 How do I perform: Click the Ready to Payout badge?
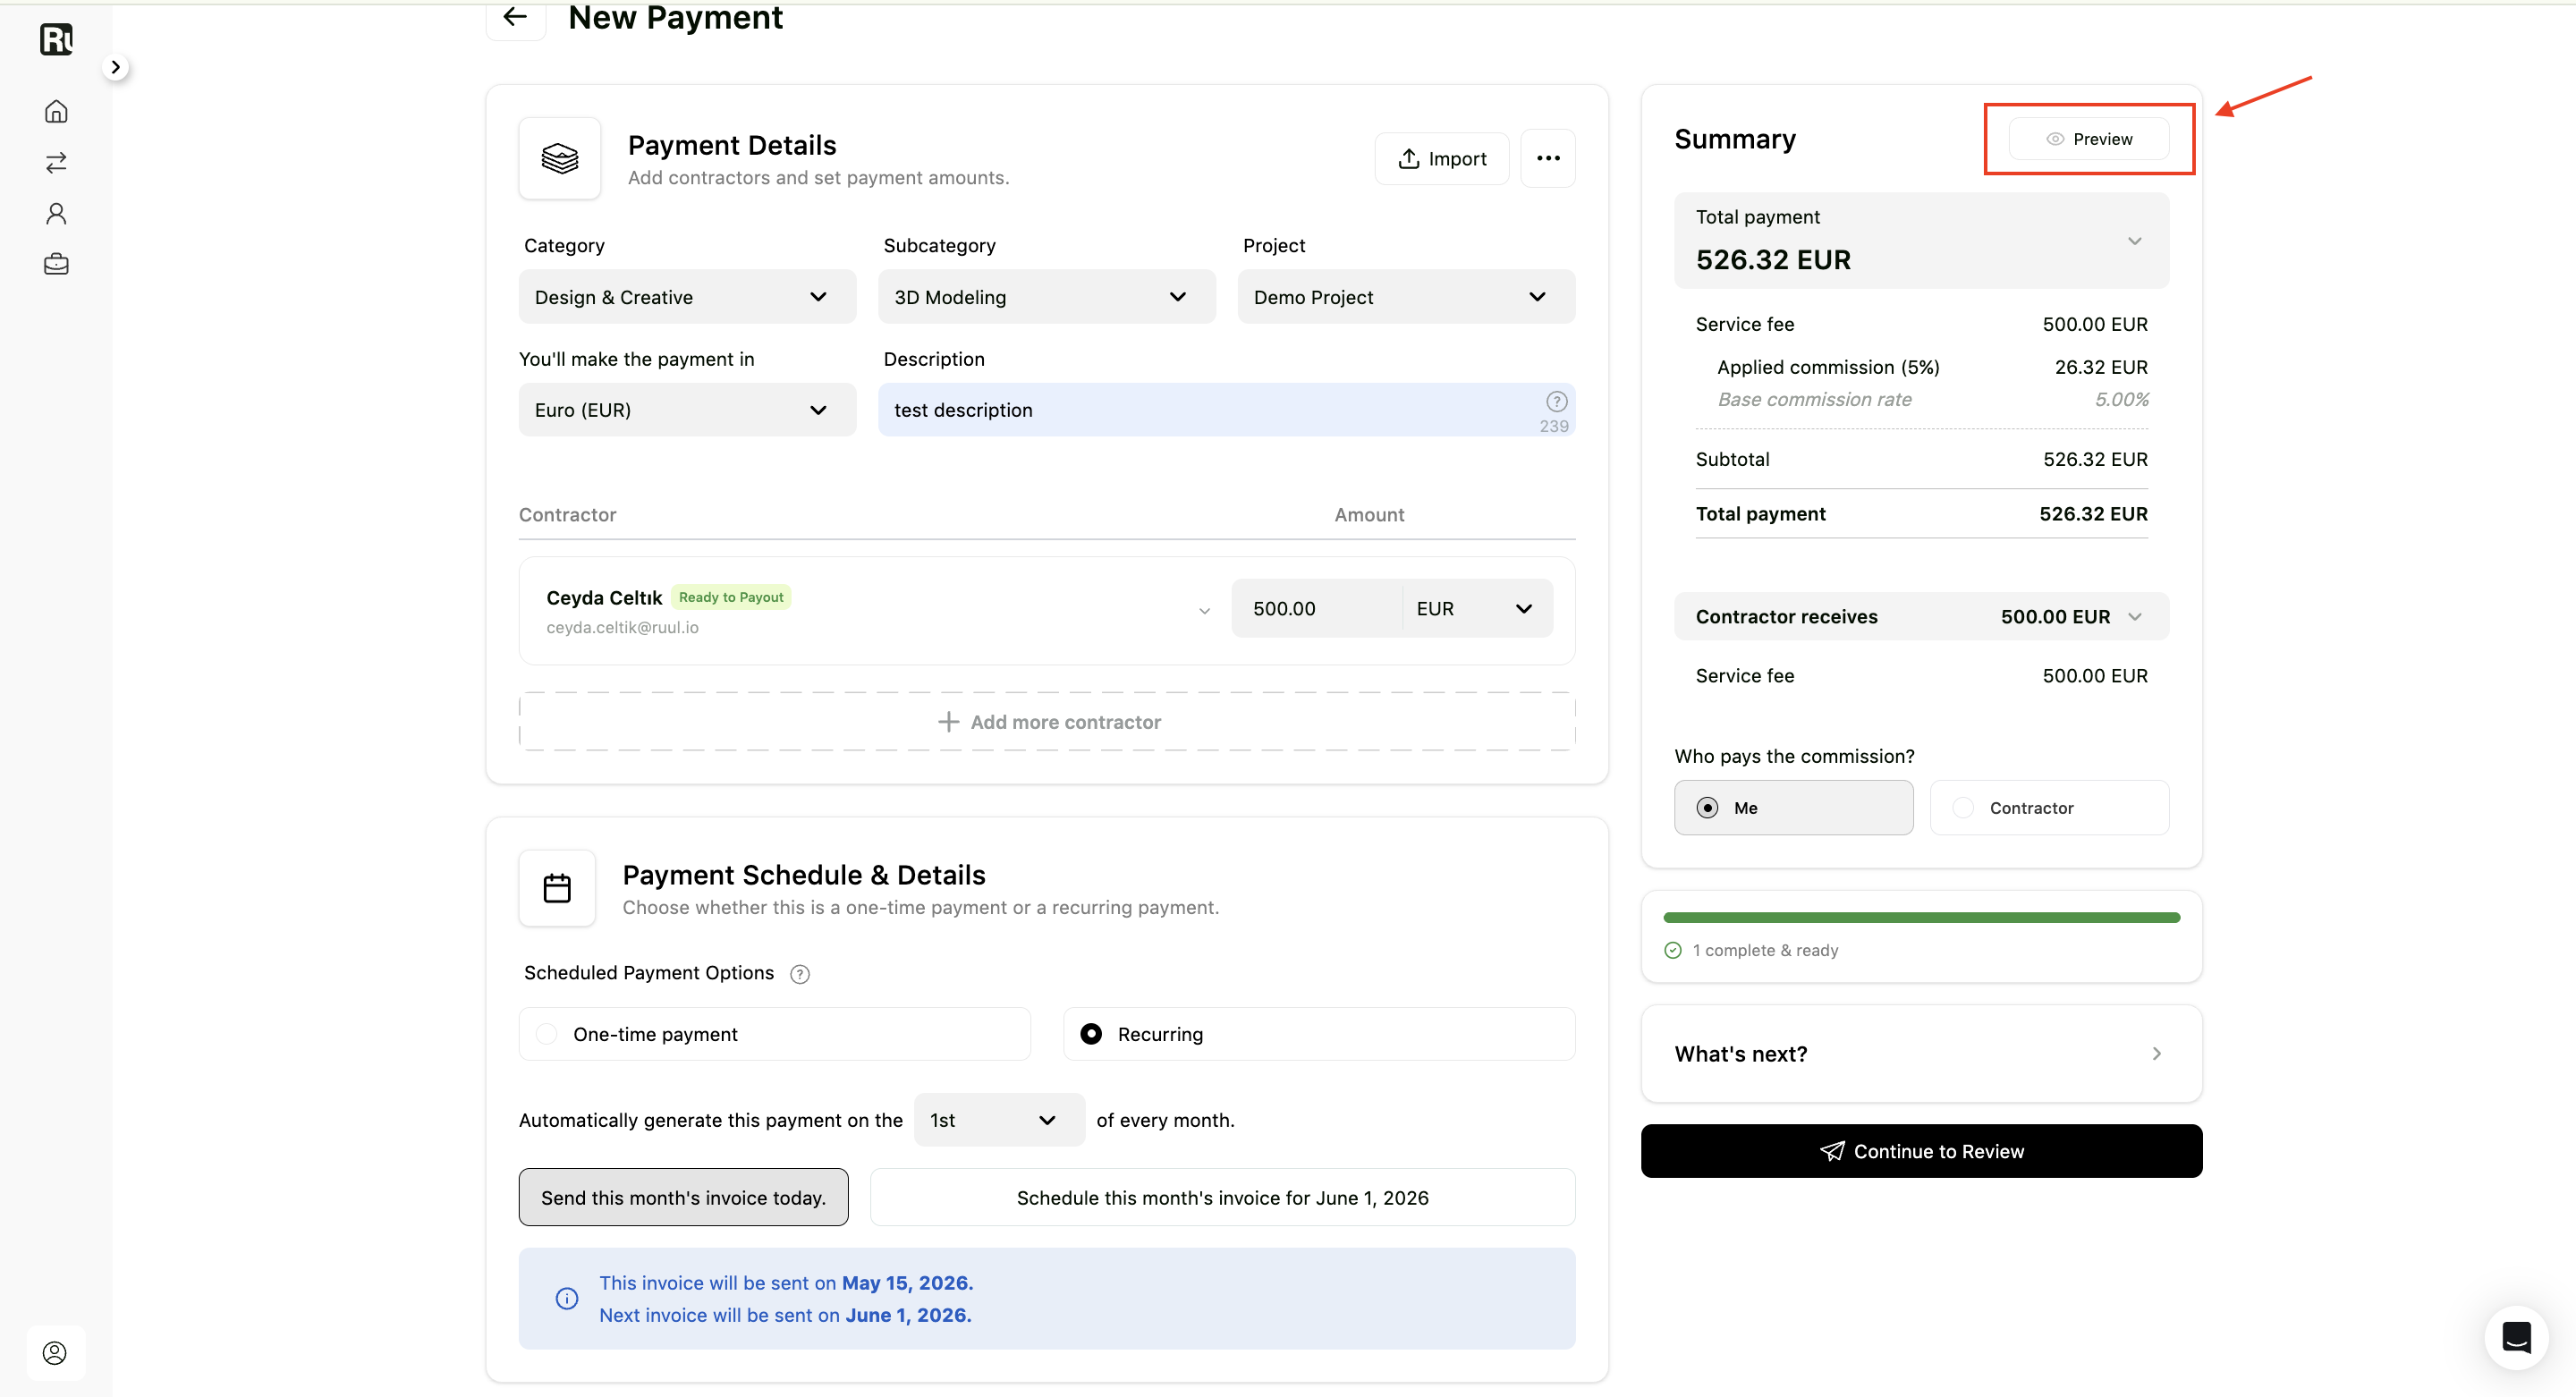click(x=731, y=597)
